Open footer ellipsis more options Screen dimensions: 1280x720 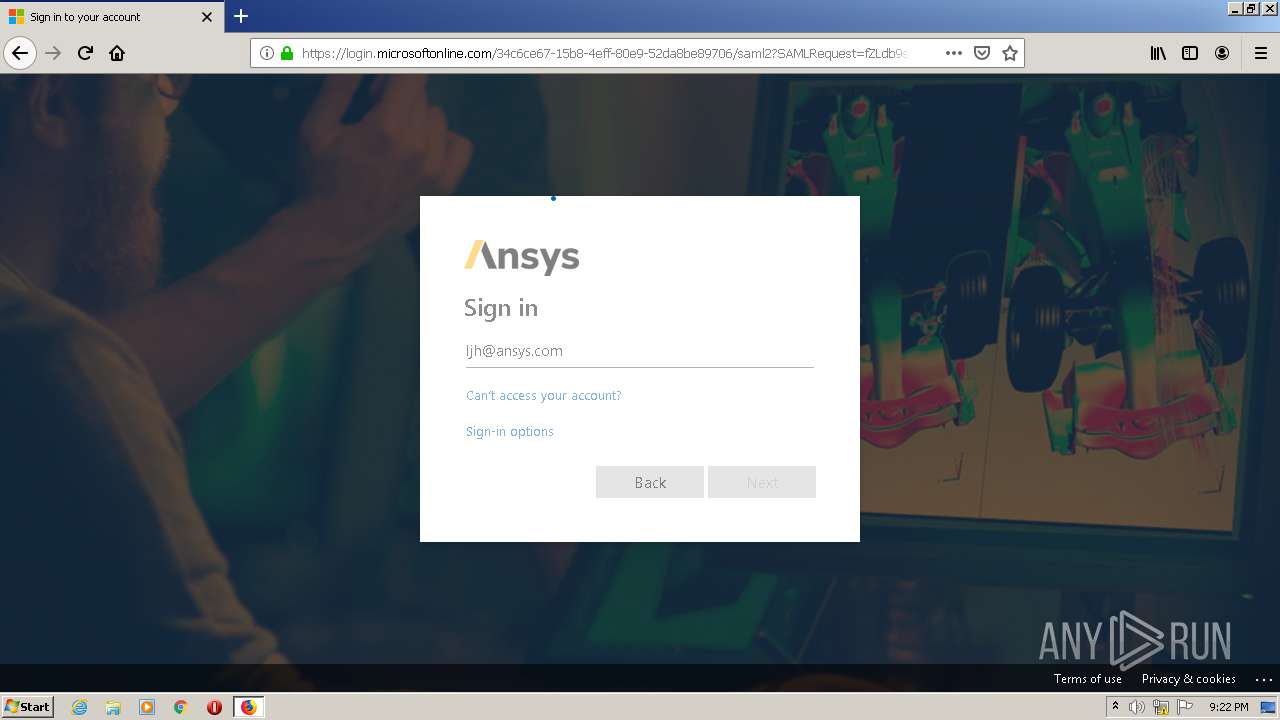[1263, 679]
